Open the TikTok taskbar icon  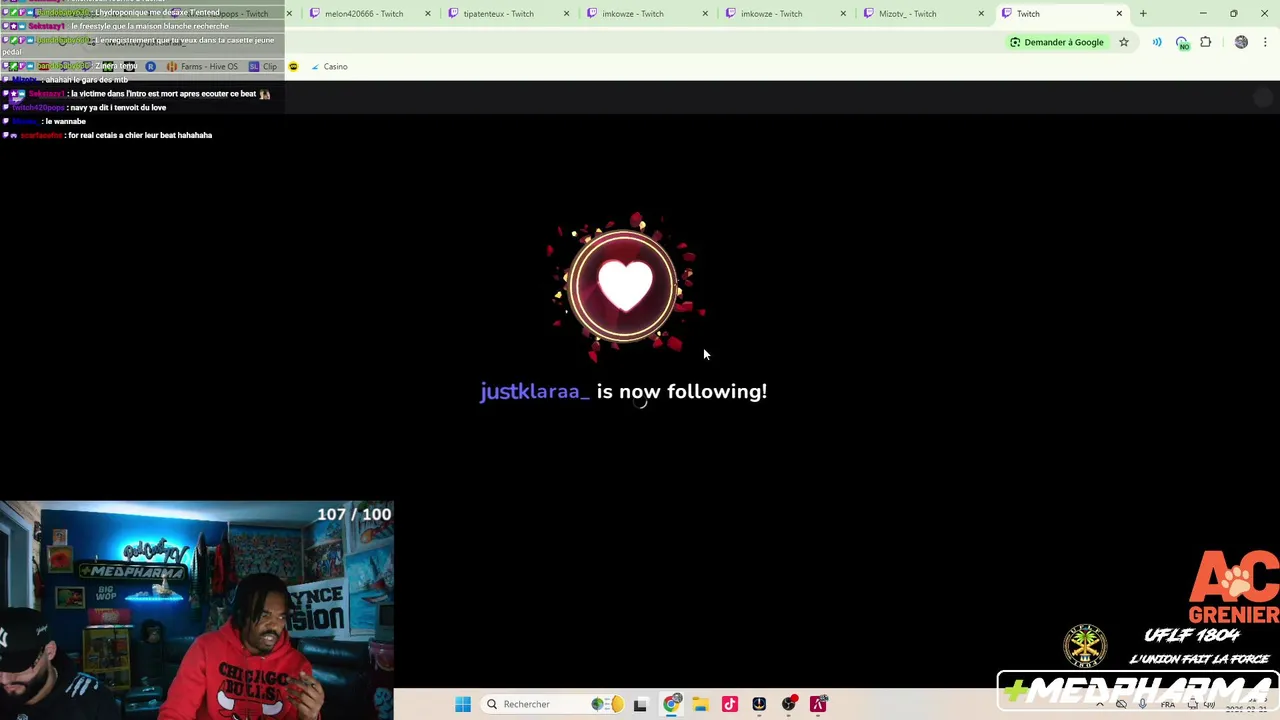point(730,704)
